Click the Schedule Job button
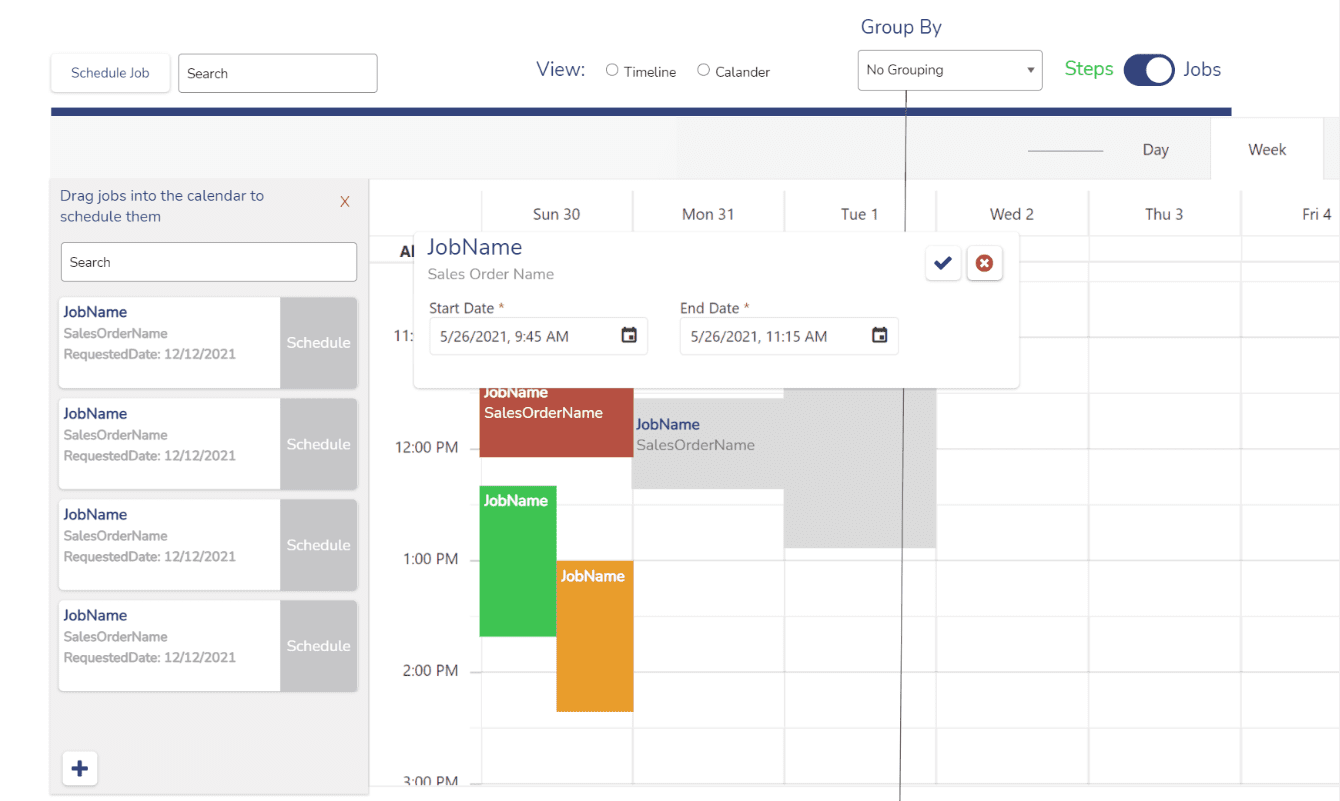The height and width of the screenshot is (801, 1340). click(110, 73)
